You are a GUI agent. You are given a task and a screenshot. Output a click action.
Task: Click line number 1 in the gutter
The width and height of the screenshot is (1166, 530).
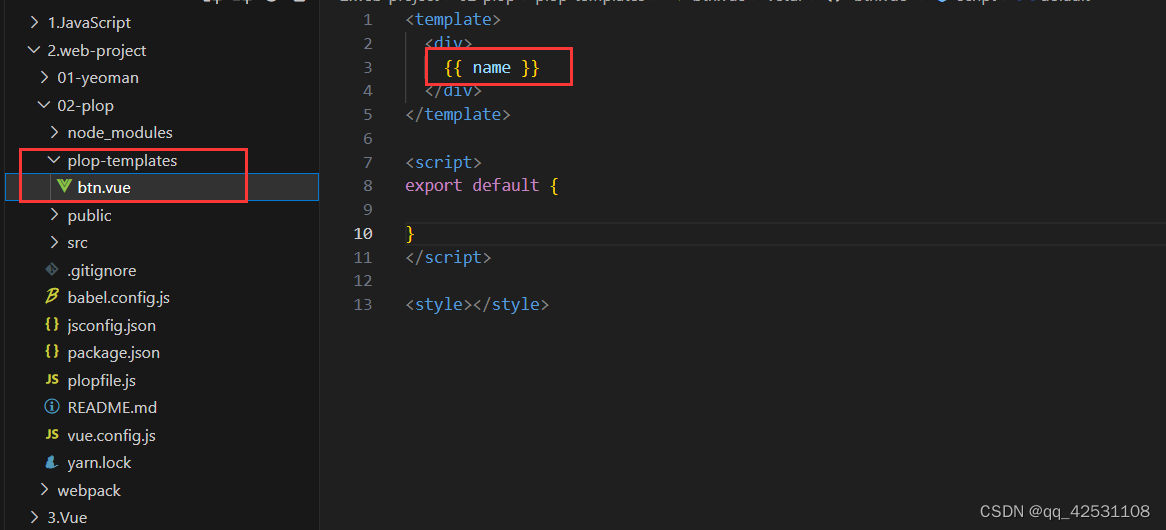pyautogui.click(x=367, y=19)
